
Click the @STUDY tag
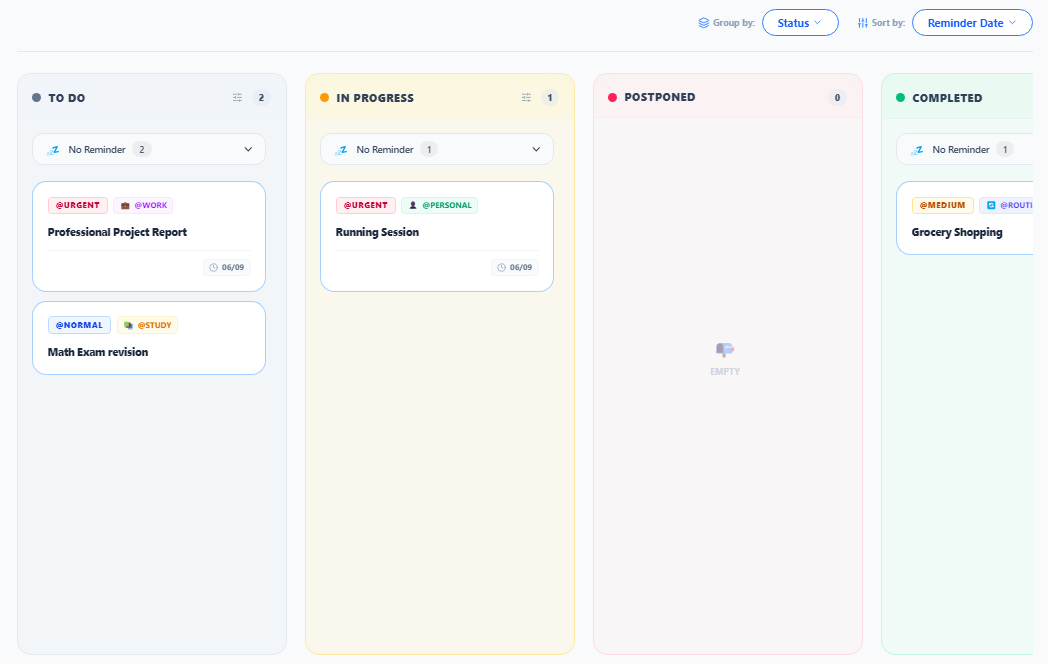147,325
